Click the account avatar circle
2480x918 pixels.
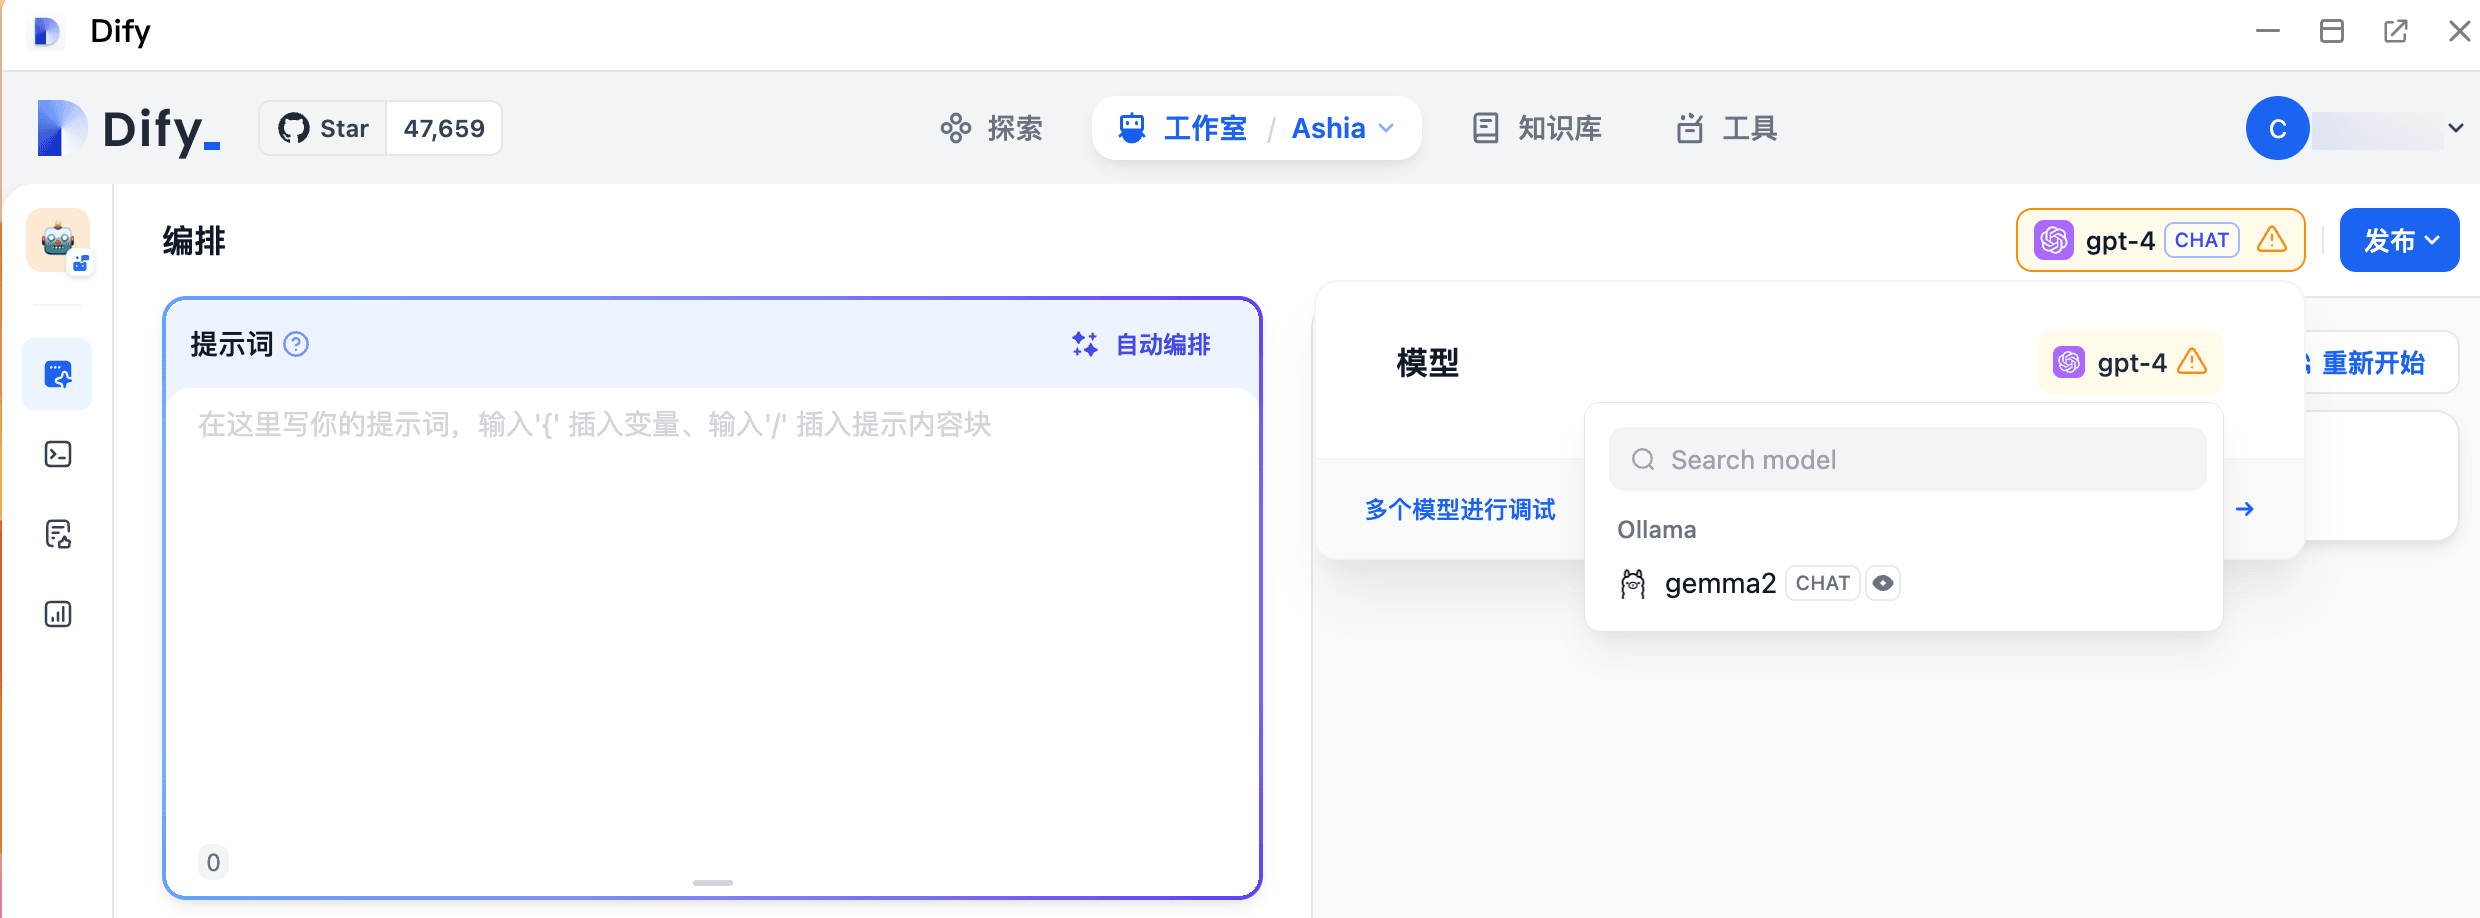click(x=2276, y=128)
